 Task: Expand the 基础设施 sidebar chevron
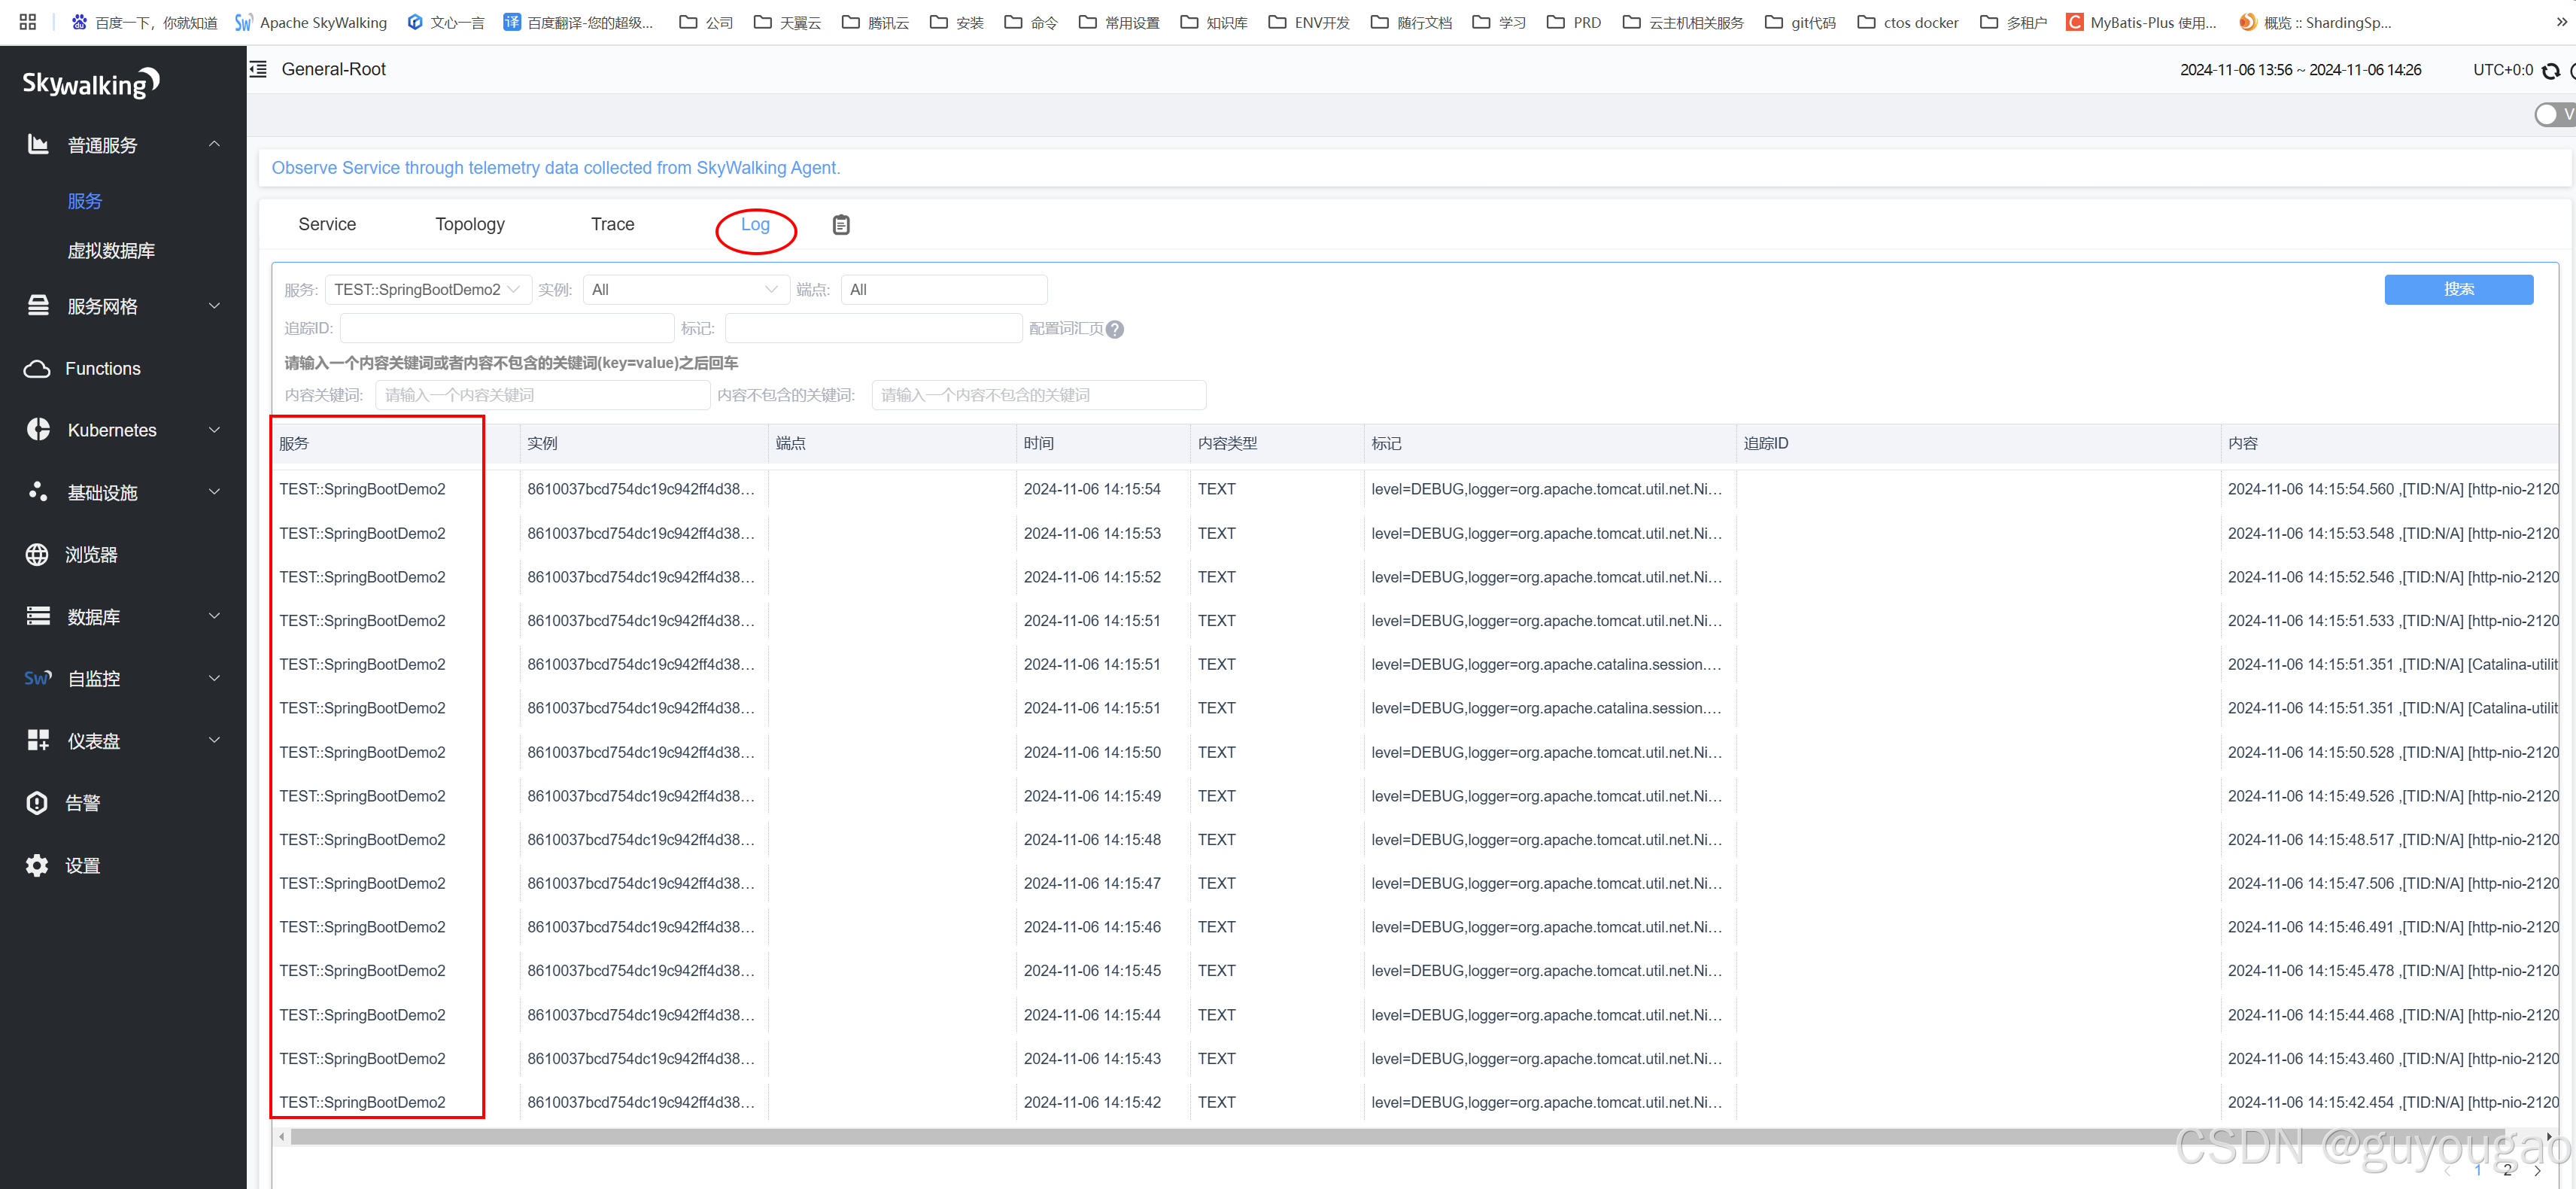tap(214, 492)
